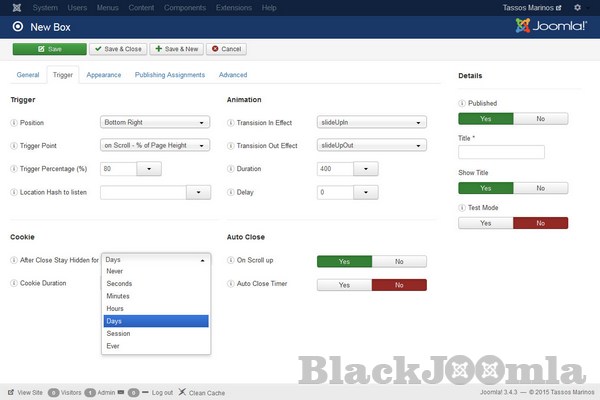This screenshot has height=400, width=600.
Task: Set Published to No
Action: [541, 118]
